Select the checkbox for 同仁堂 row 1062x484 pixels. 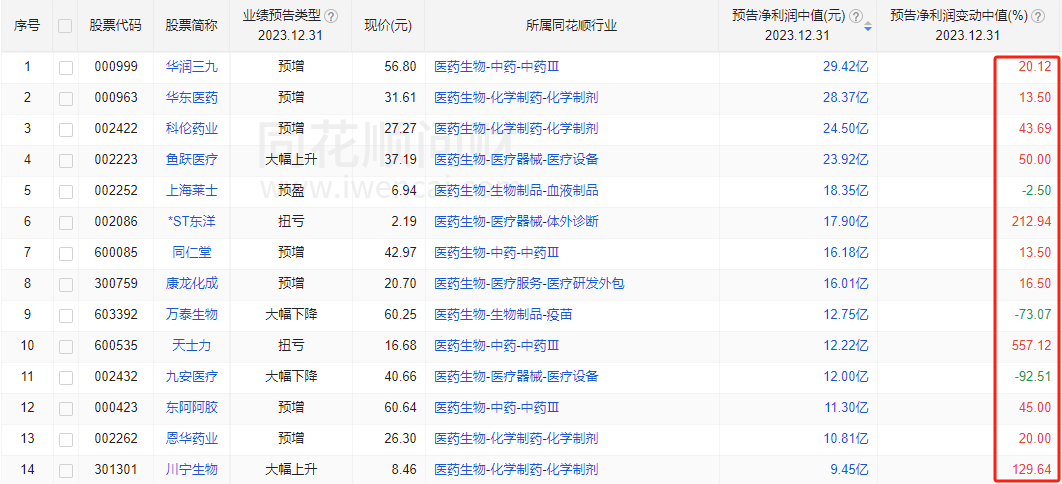coord(65,253)
